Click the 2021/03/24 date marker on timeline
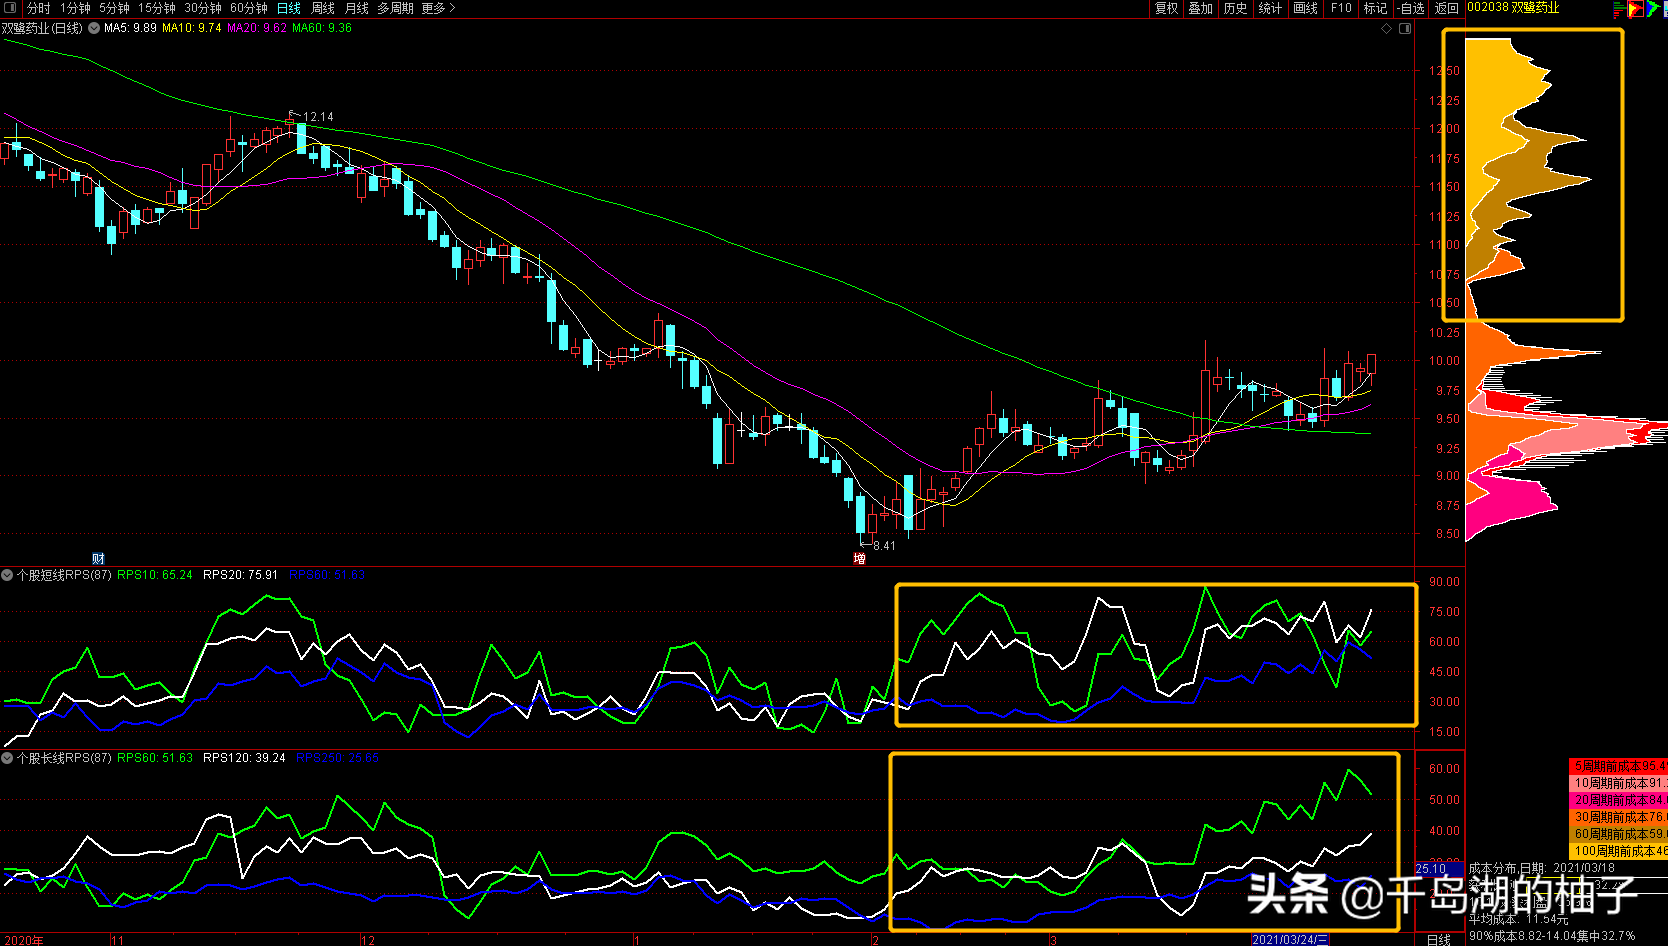 click(x=1290, y=940)
